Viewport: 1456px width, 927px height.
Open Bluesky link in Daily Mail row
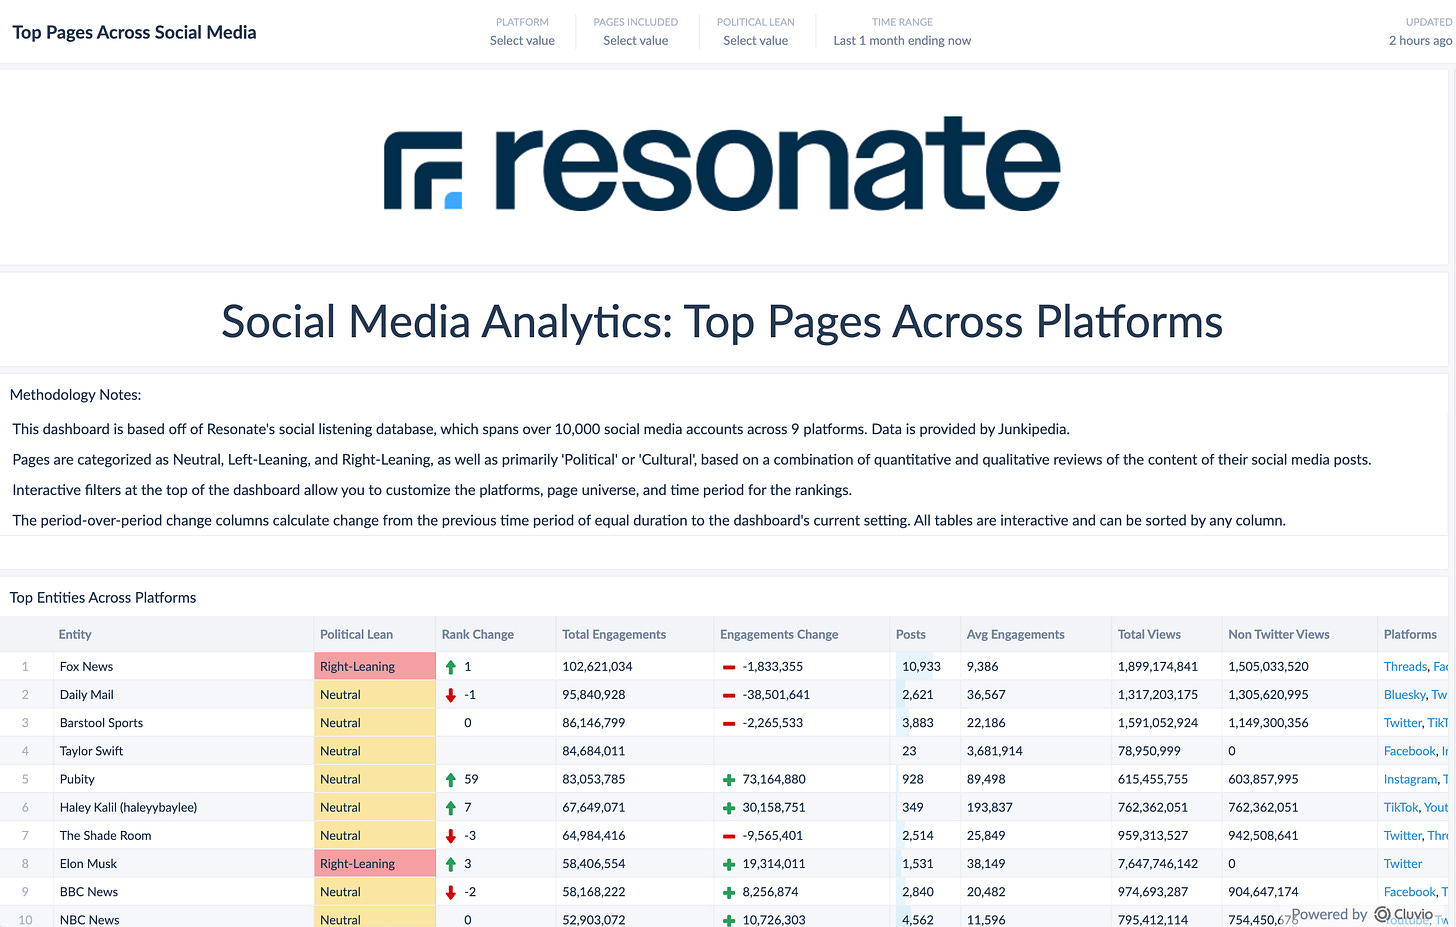tap(1404, 694)
